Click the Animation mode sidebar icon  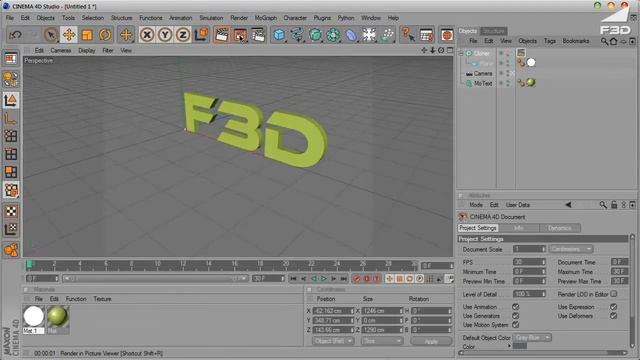click(x=11, y=250)
